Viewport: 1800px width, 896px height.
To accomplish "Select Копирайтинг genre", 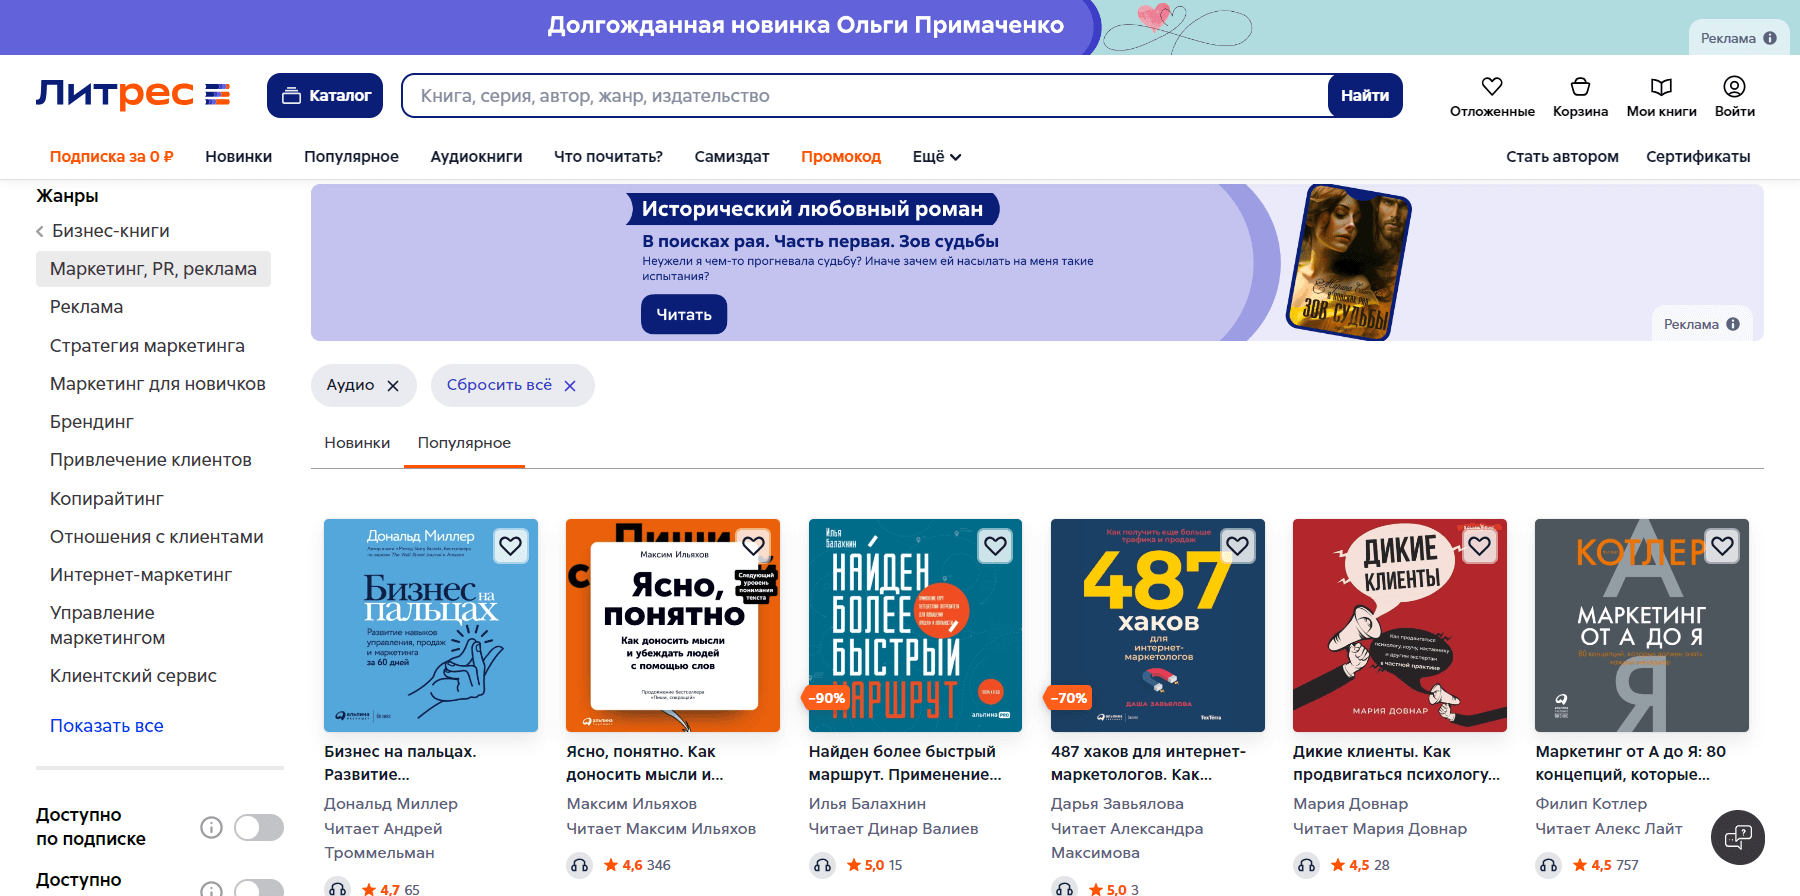I will click(107, 499).
